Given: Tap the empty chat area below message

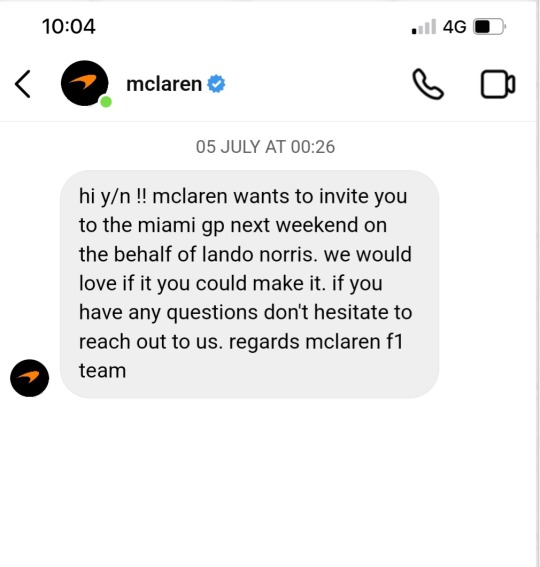Looking at the screenshot, I should pos(268,481).
